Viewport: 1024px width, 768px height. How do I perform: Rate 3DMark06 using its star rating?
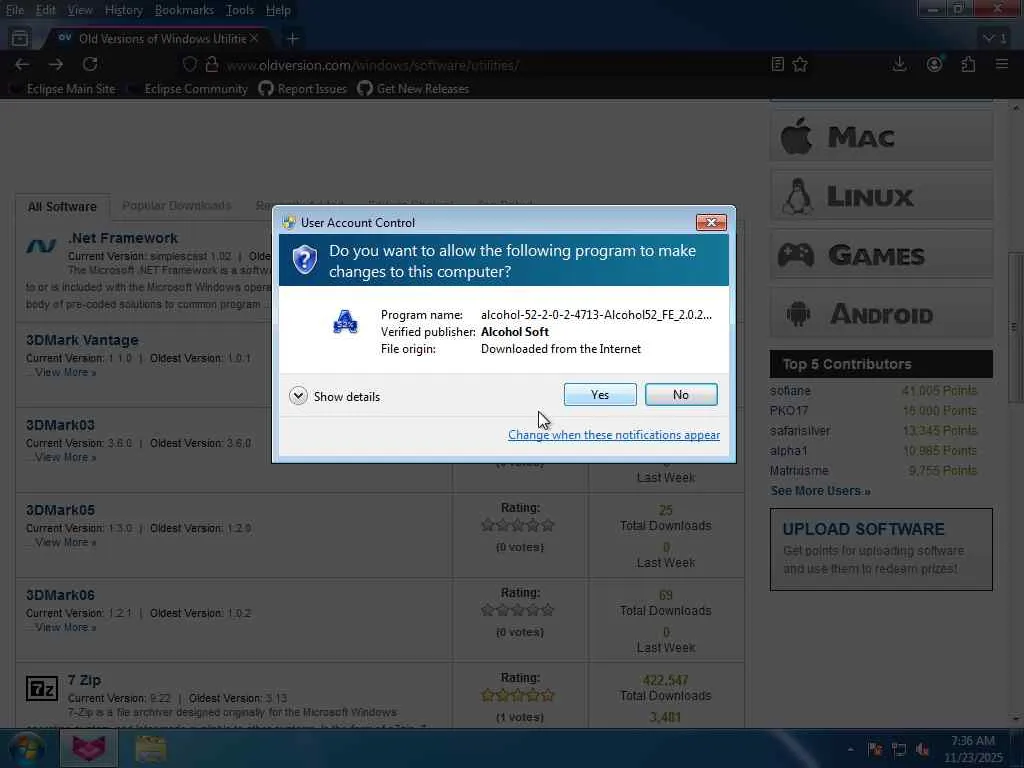[x=518, y=610]
